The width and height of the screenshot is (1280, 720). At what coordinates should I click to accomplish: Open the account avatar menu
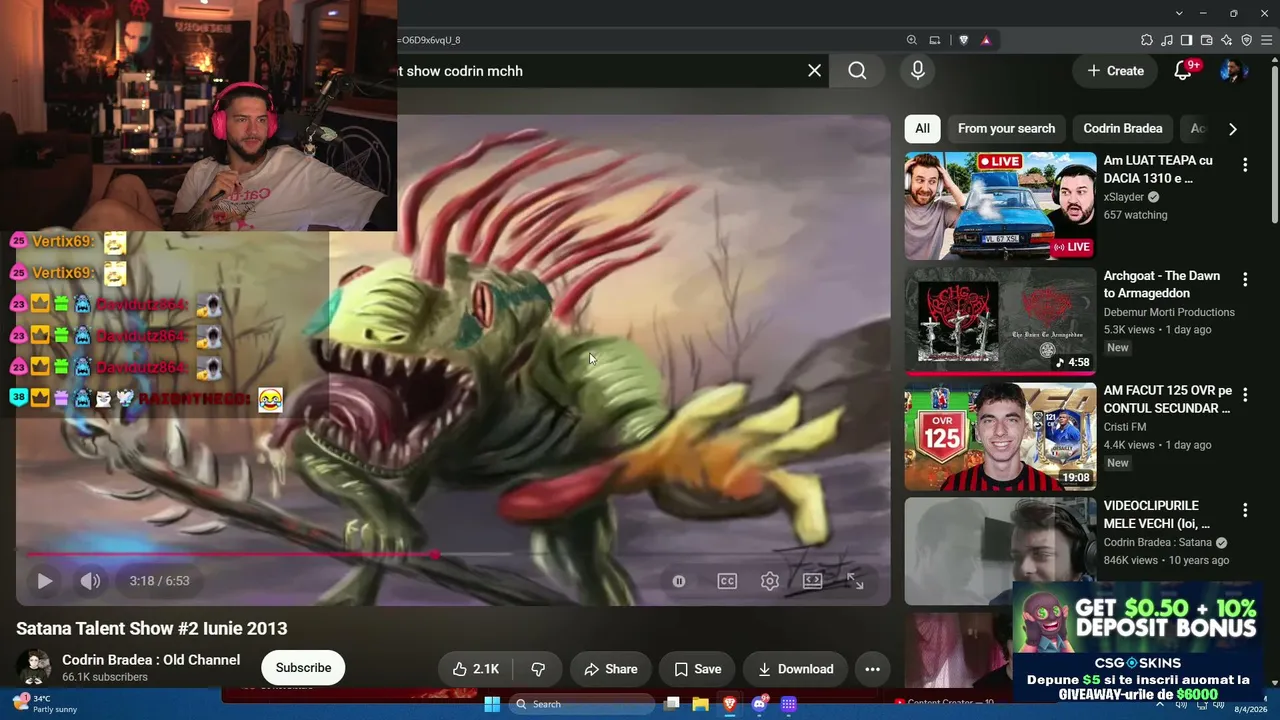pyautogui.click(x=1232, y=71)
